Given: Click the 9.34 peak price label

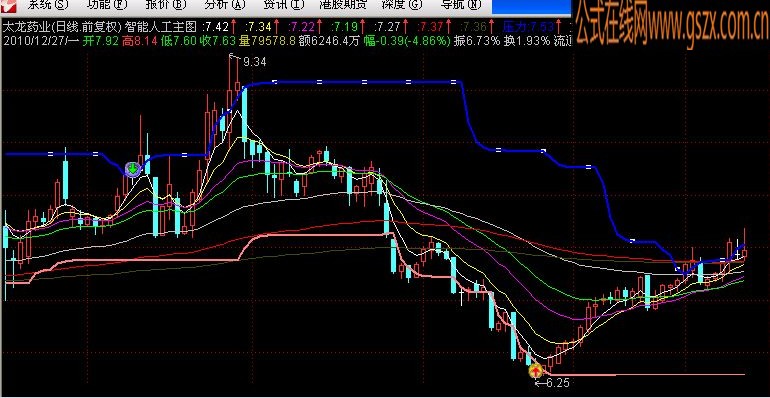Looking at the screenshot, I should pos(254,62).
